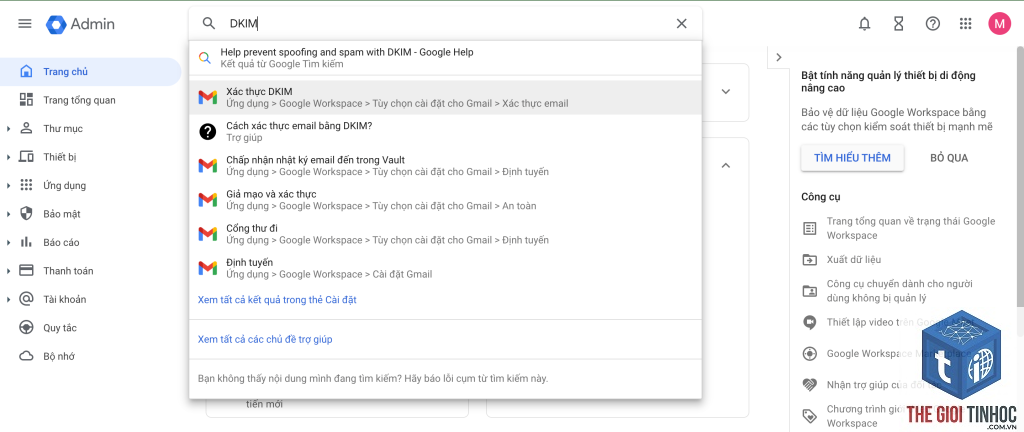Open the Google apps grid
The width and height of the screenshot is (1024, 432).
pyautogui.click(x=965, y=24)
